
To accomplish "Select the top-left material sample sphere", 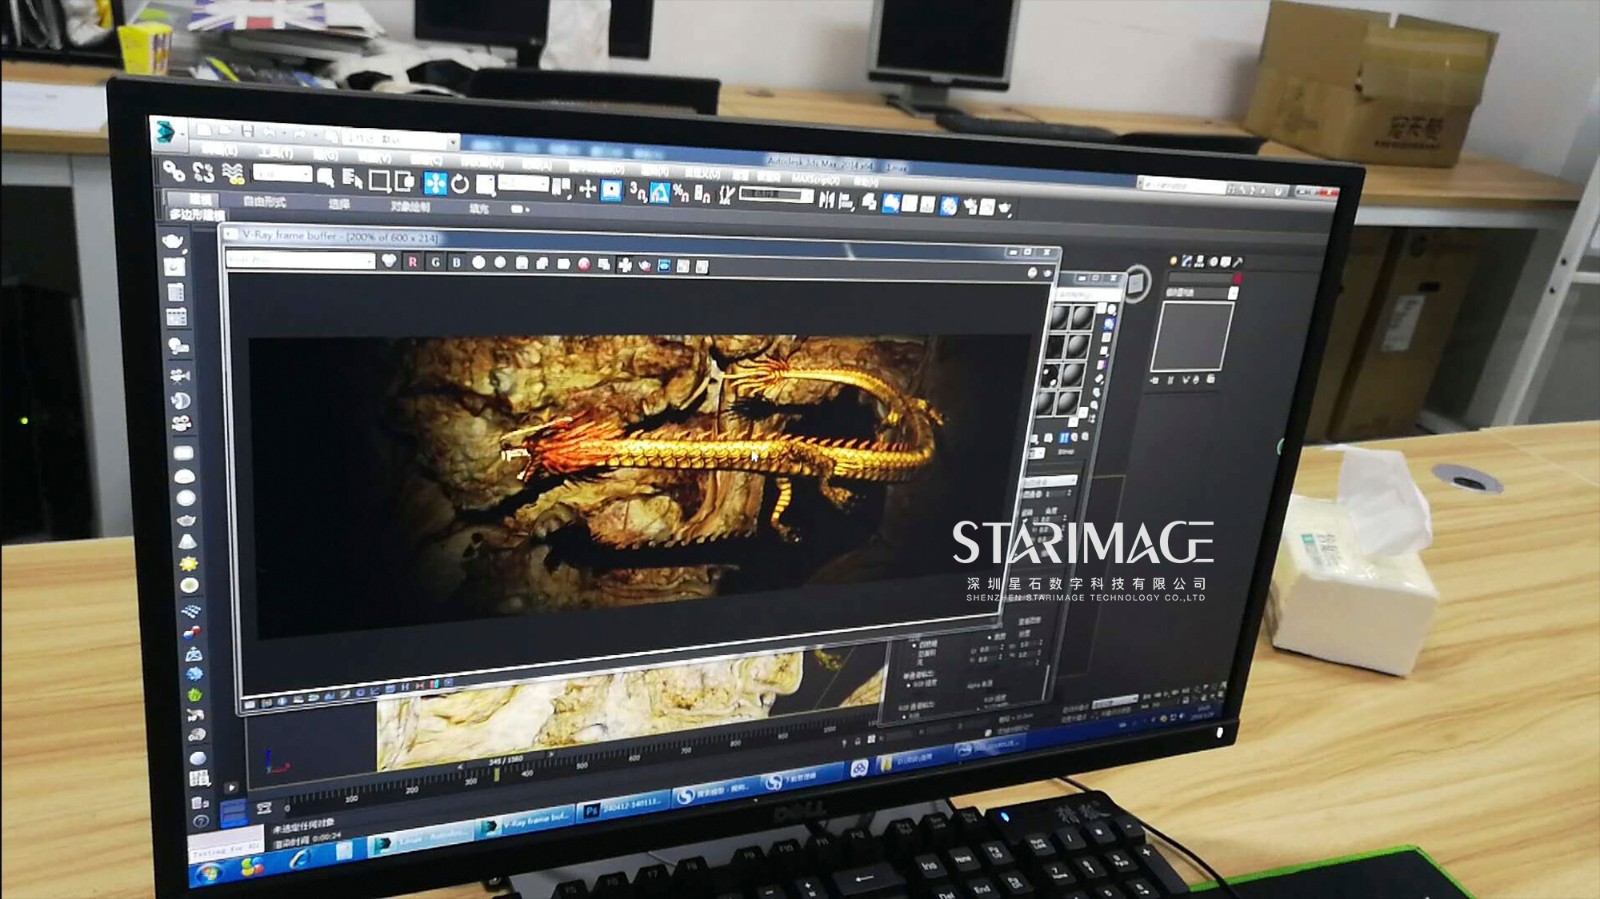I will pyautogui.click(x=1060, y=317).
